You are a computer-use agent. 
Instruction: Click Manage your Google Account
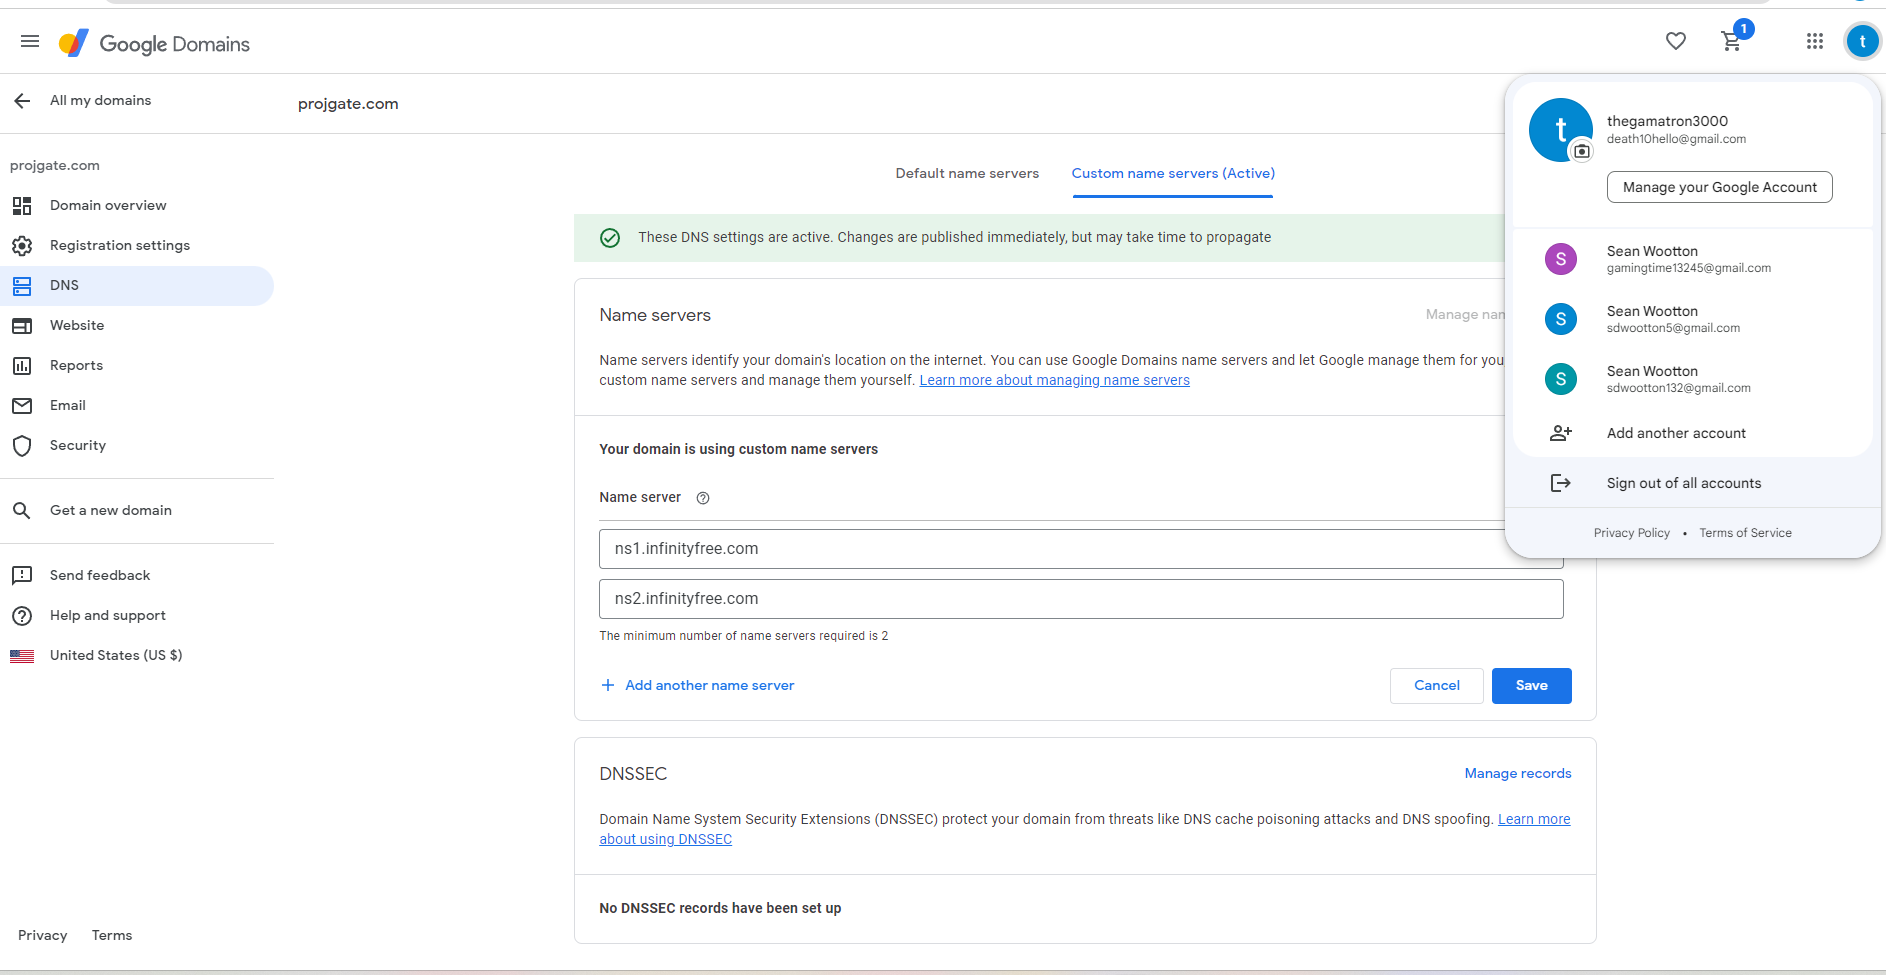coord(1719,188)
